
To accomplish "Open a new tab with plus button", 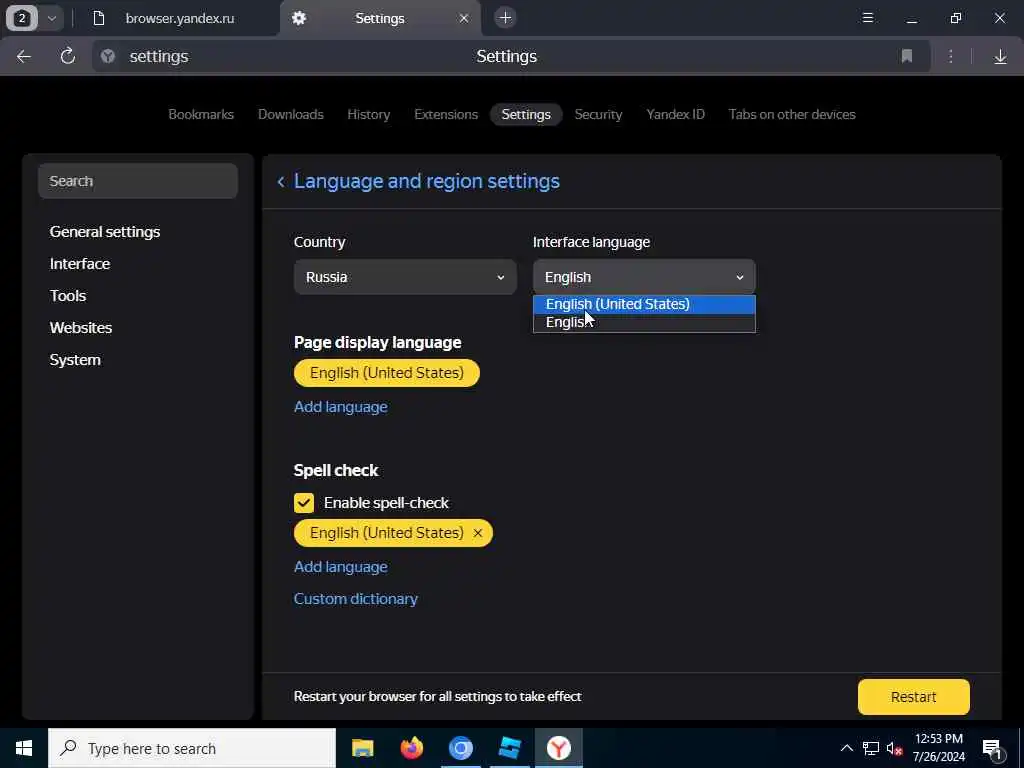I will [505, 18].
